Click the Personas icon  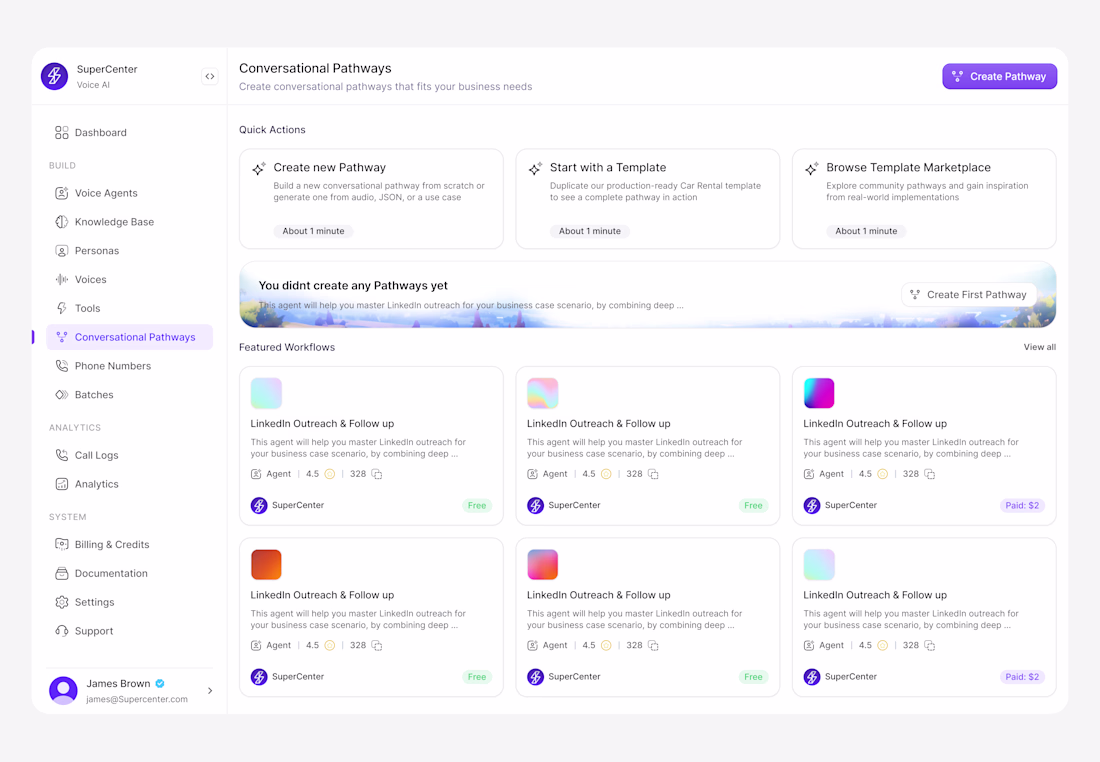(62, 250)
